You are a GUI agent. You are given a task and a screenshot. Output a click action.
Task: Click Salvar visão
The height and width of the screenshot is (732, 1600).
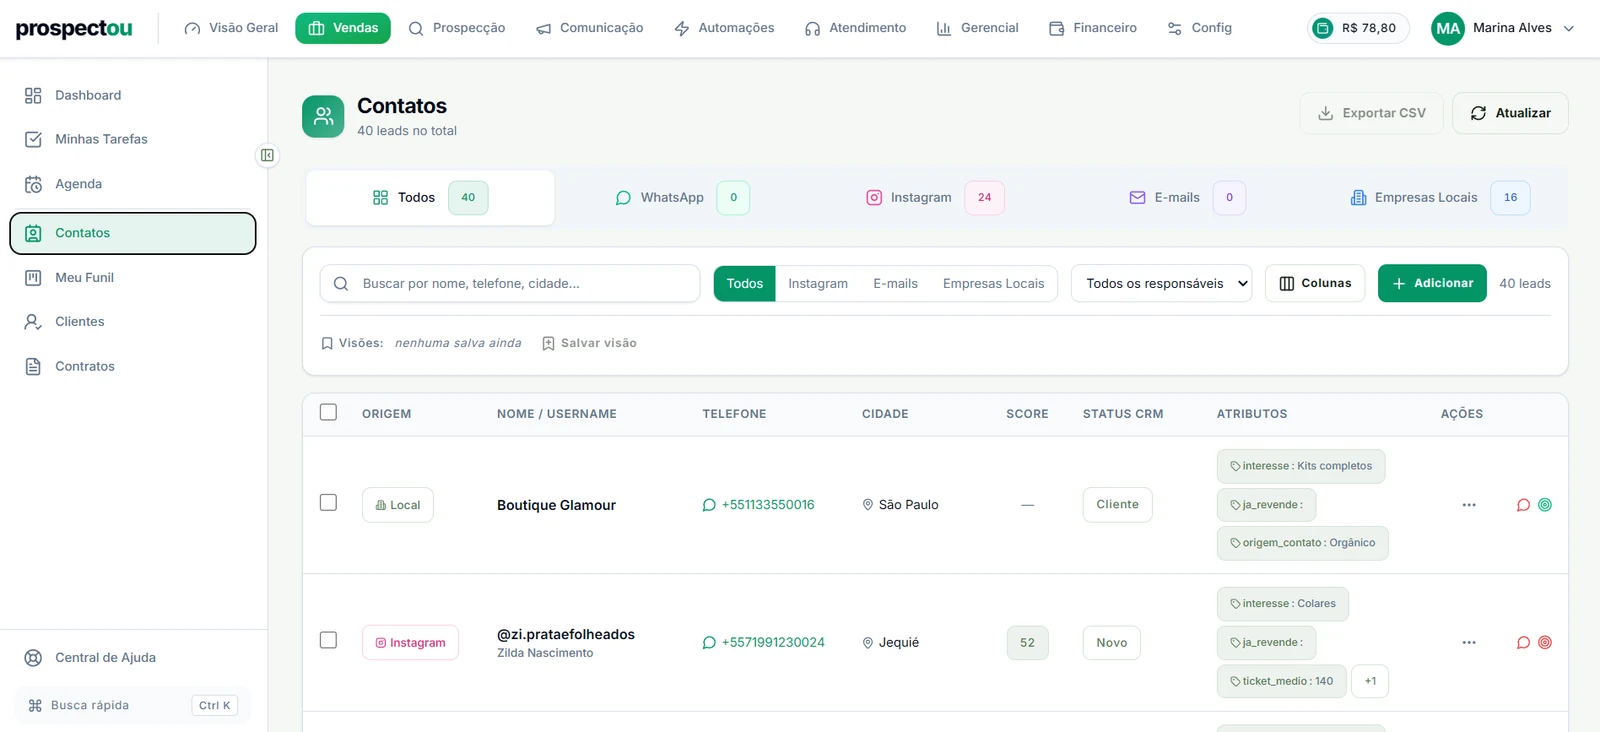click(589, 343)
